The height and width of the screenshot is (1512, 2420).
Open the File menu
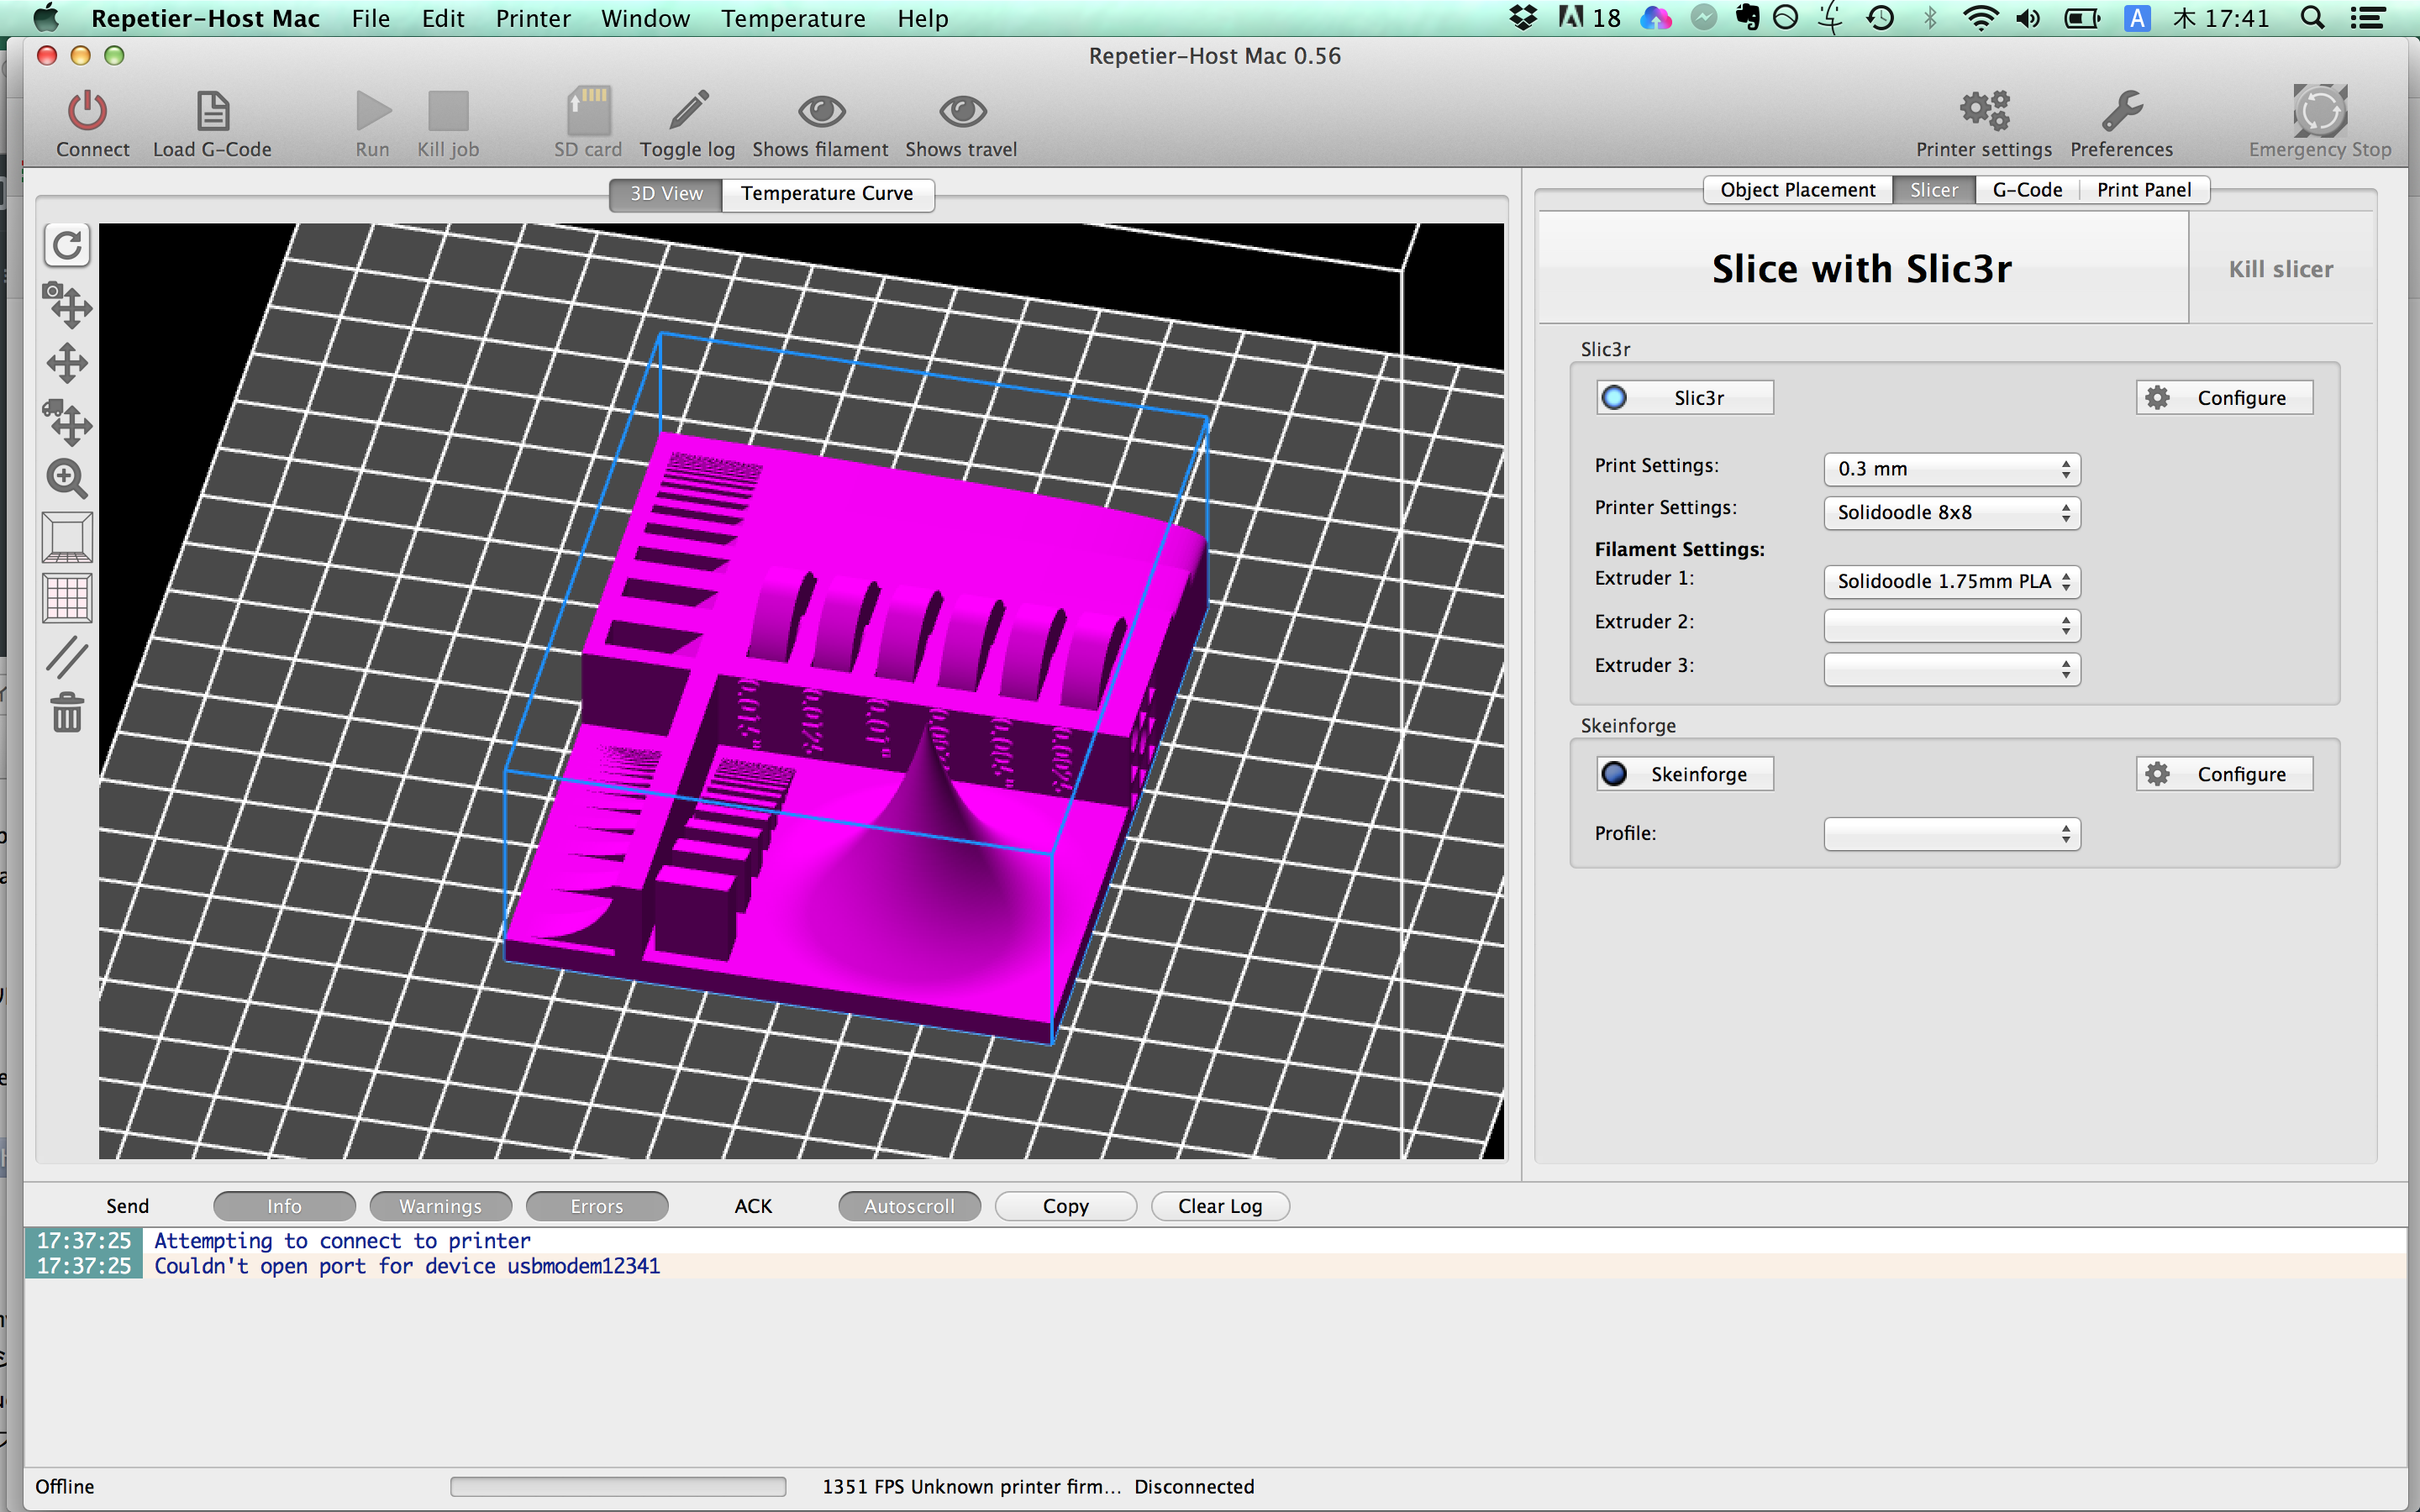point(371,18)
